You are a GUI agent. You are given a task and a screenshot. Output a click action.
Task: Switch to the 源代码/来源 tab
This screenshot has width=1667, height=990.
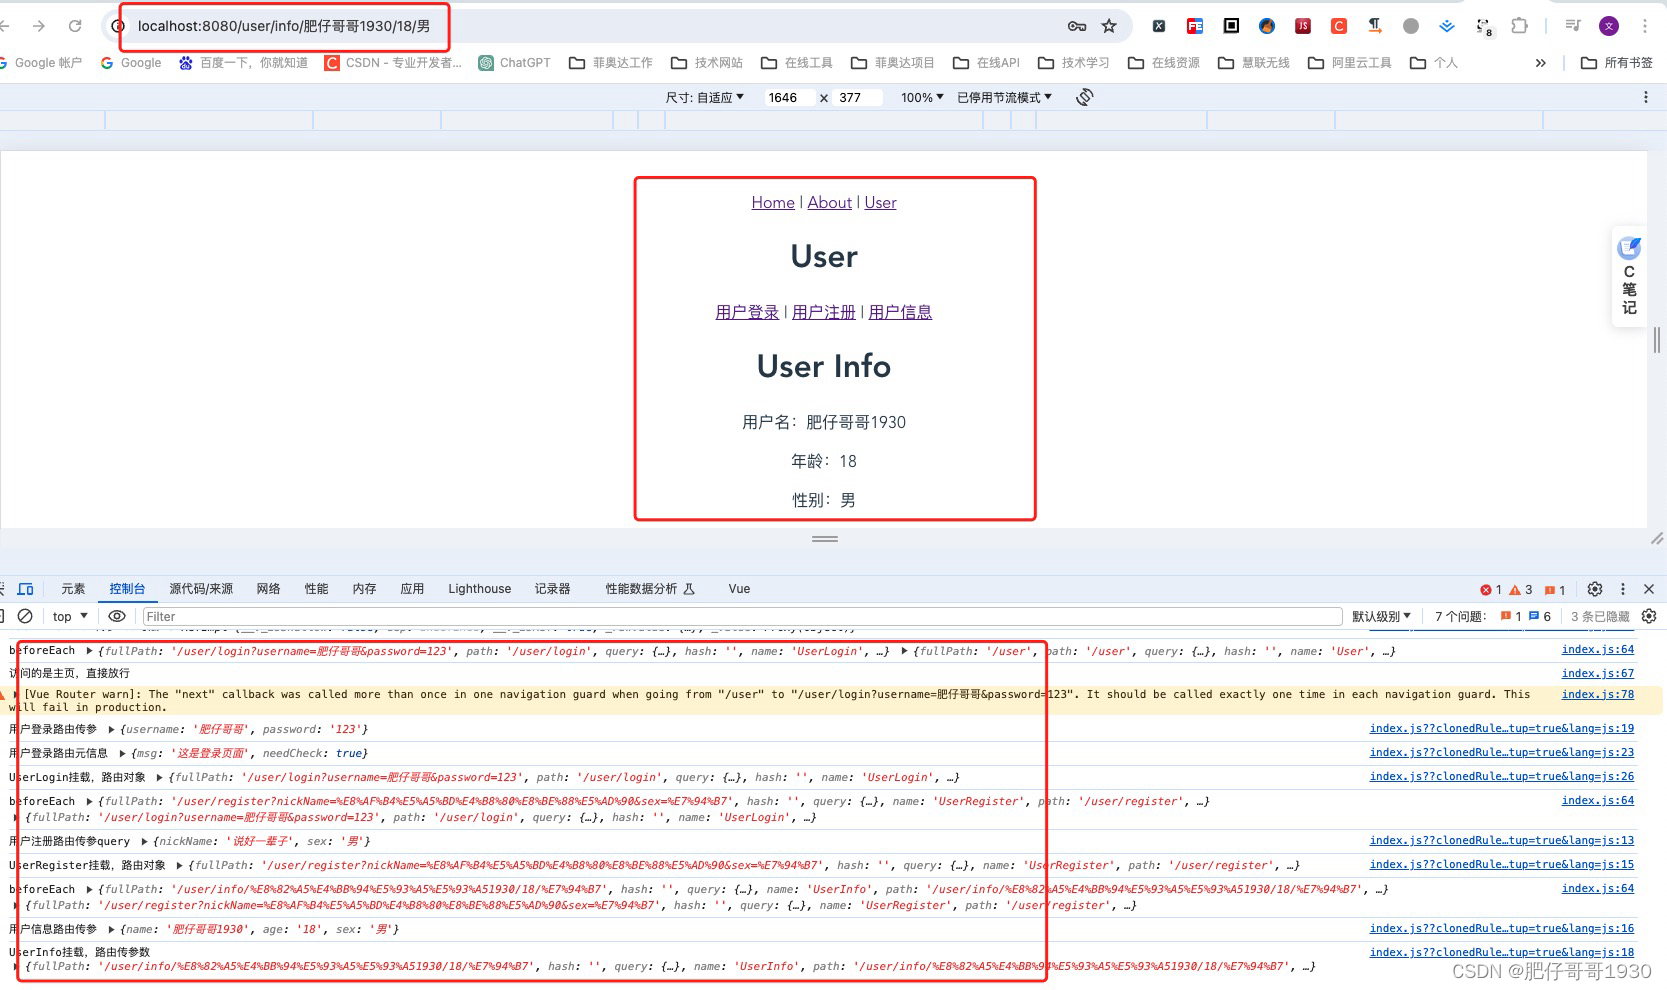[201, 589]
